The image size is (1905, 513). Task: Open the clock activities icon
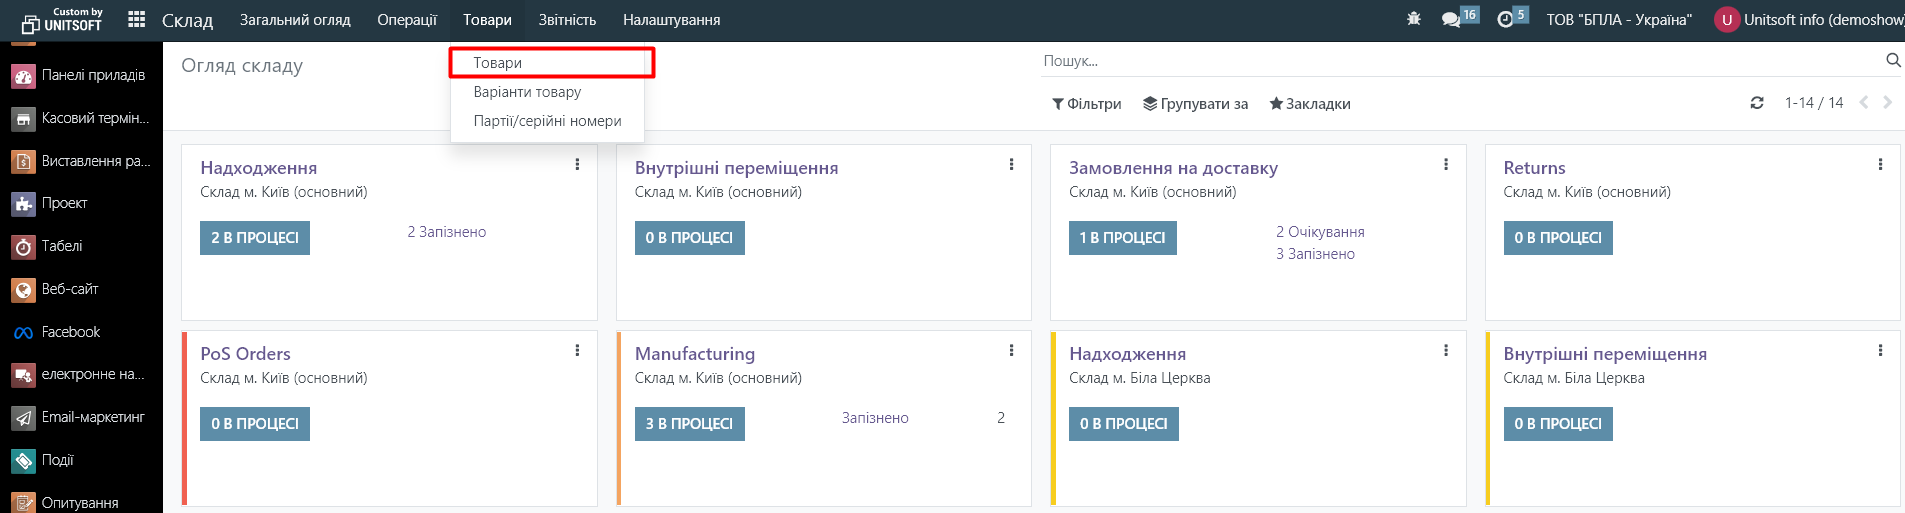[x=1505, y=19]
